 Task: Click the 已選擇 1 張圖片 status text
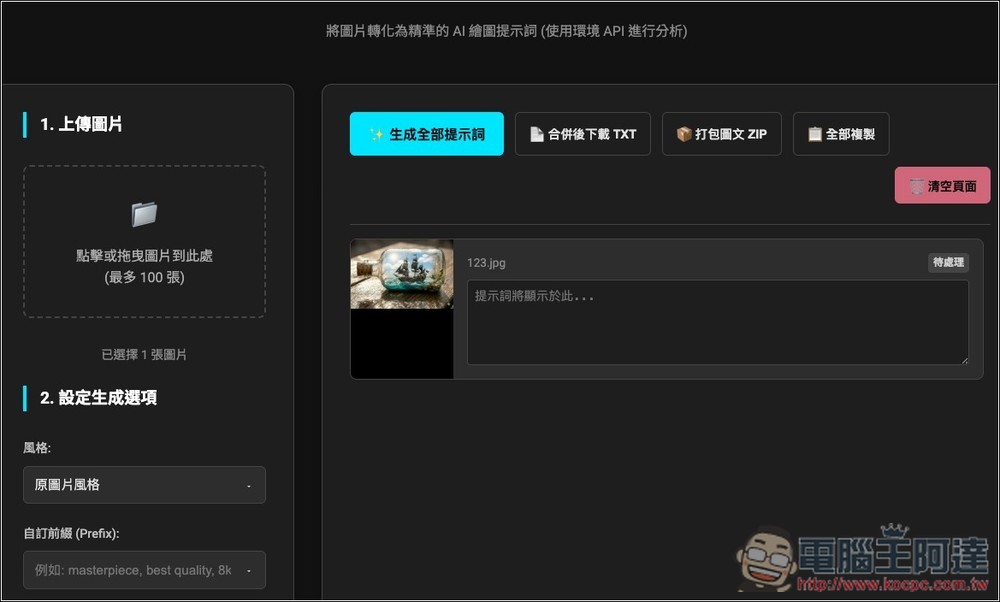pyautogui.click(x=144, y=355)
